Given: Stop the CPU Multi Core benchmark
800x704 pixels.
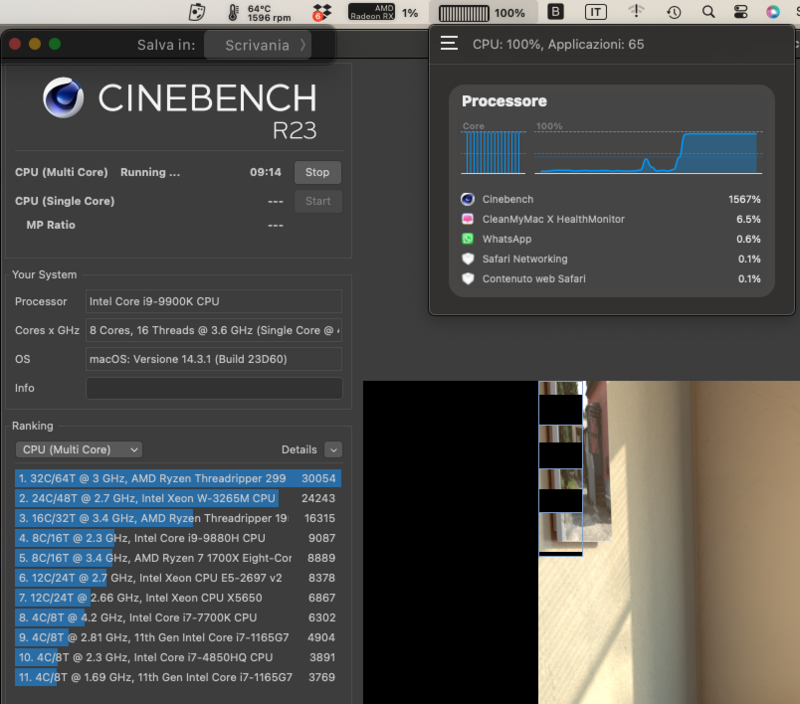Looking at the screenshot, I should click(317, 172).
